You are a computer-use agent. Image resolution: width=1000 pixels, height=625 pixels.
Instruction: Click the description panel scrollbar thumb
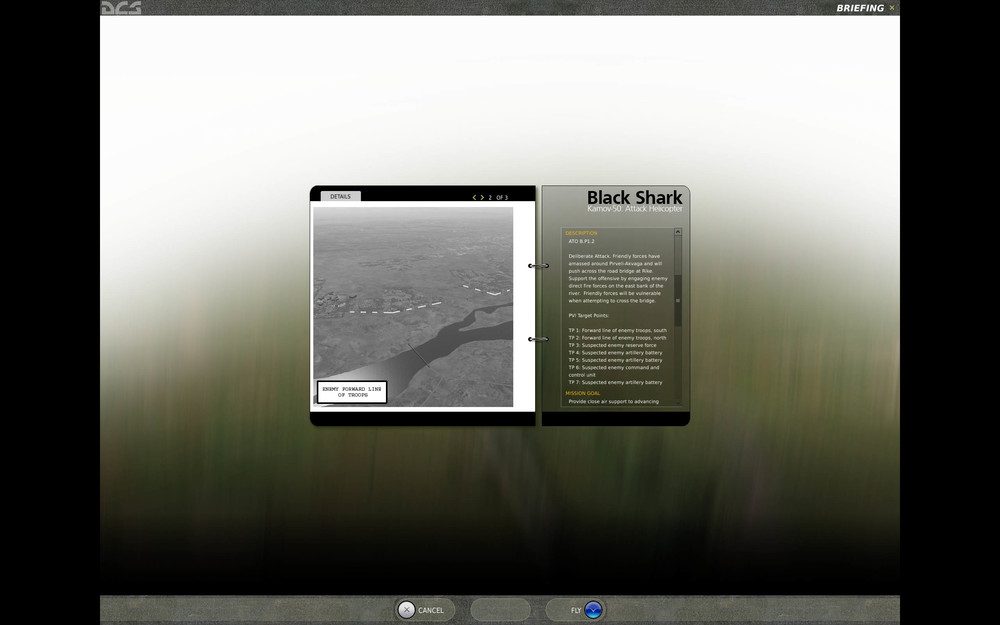(678, 300)
